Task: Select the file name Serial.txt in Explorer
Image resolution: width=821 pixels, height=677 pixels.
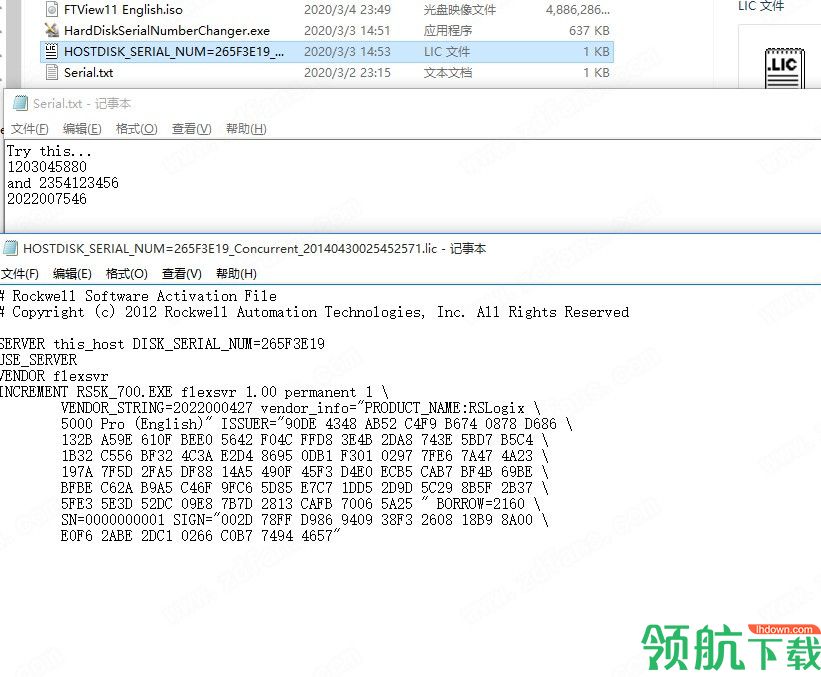Action: 88,72
